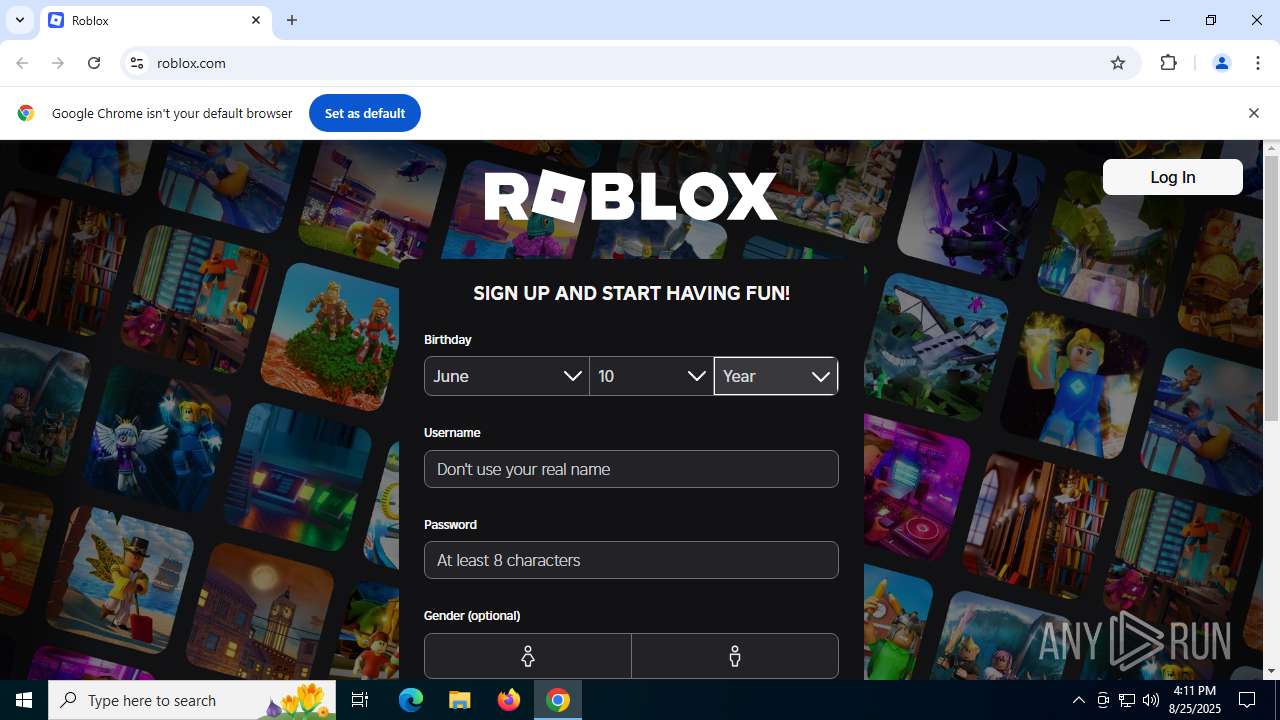This screenshot has height=720, width=1280.
Task: Open Chrome's three-dot menu
Action: (x=1258, y=63)
